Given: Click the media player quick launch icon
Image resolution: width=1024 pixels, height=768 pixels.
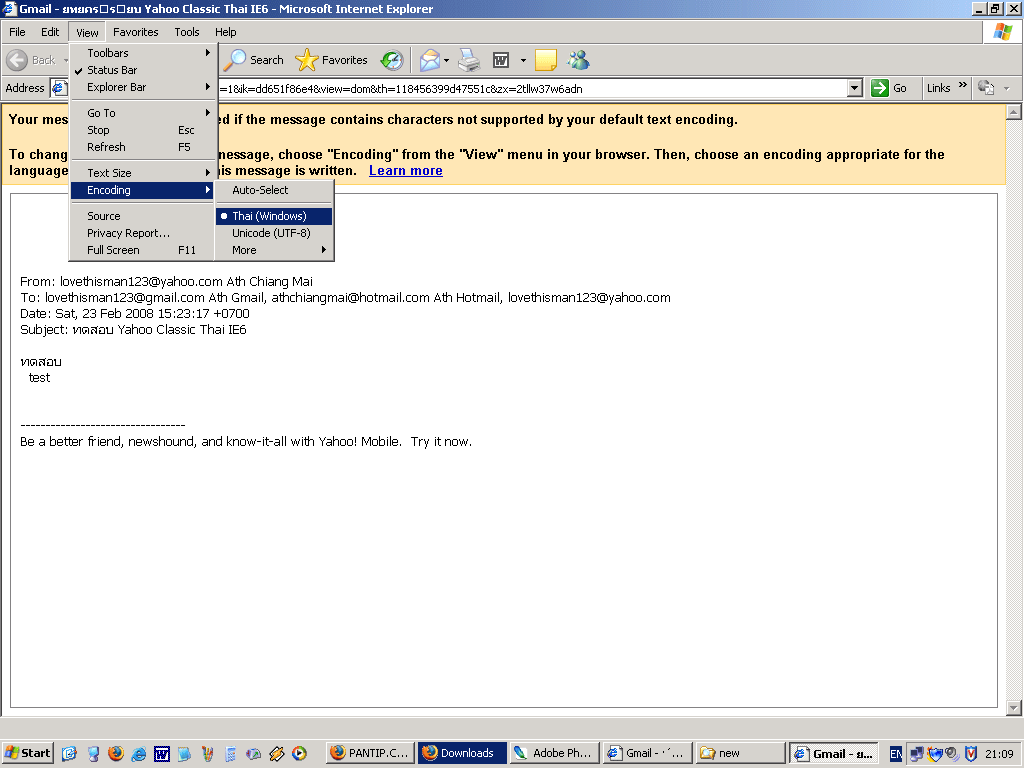Looking at the screenshot, I should [299, 754].
